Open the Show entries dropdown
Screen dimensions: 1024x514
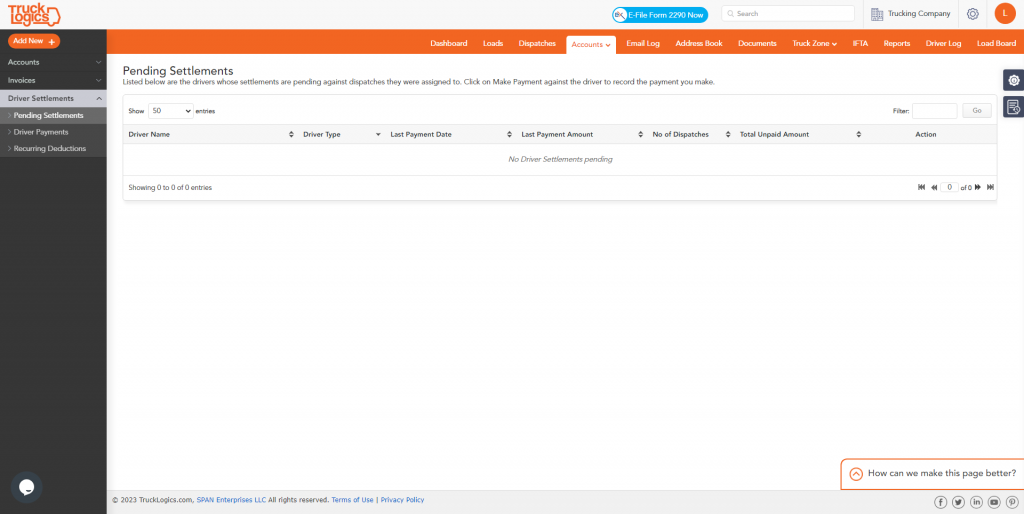[170, 111]
